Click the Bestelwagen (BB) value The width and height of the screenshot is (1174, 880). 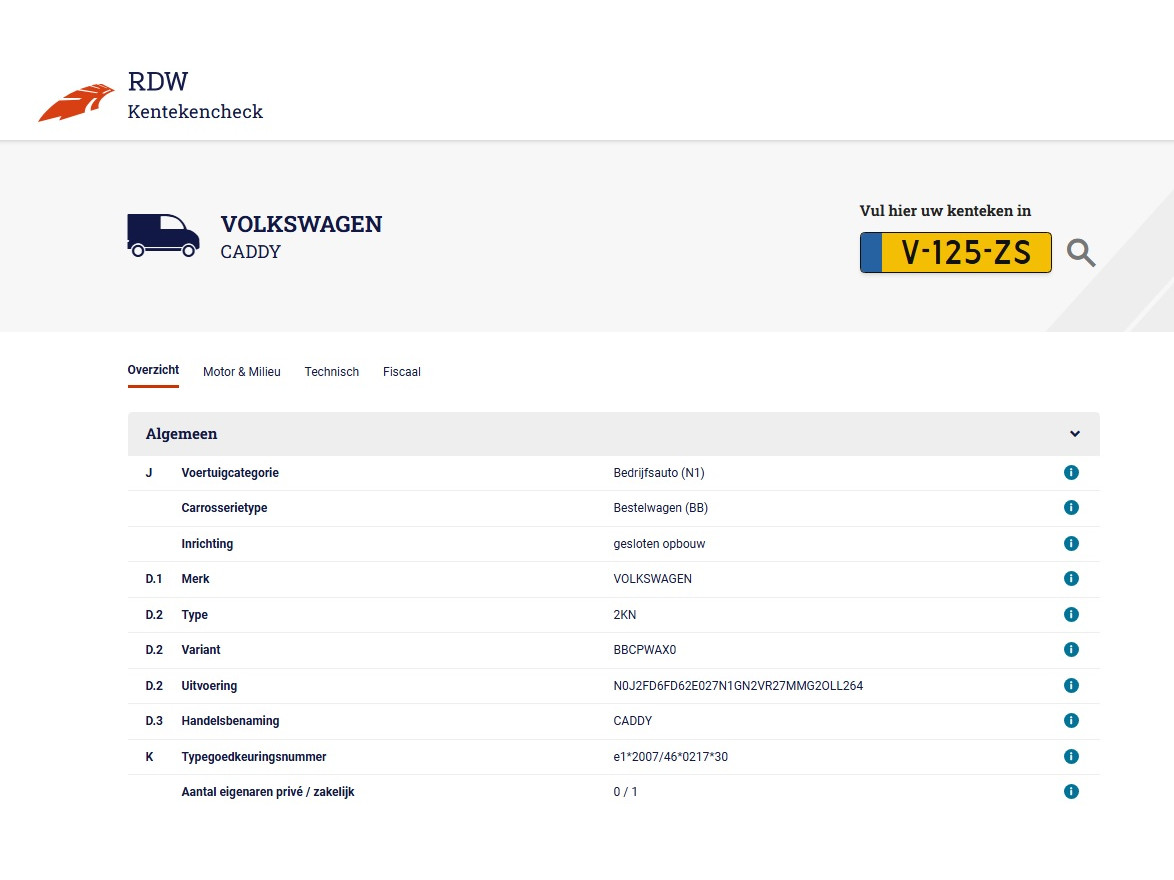pos(660,509)
